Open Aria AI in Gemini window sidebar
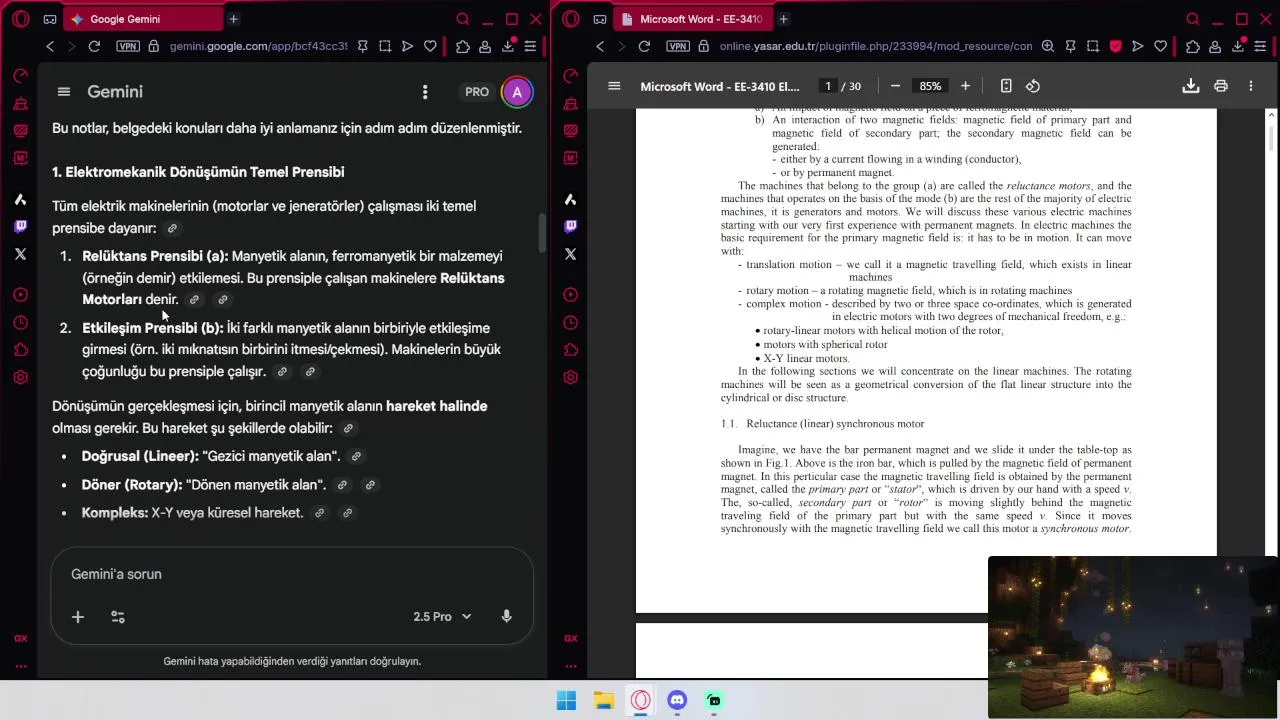 (x=20, y=199)
